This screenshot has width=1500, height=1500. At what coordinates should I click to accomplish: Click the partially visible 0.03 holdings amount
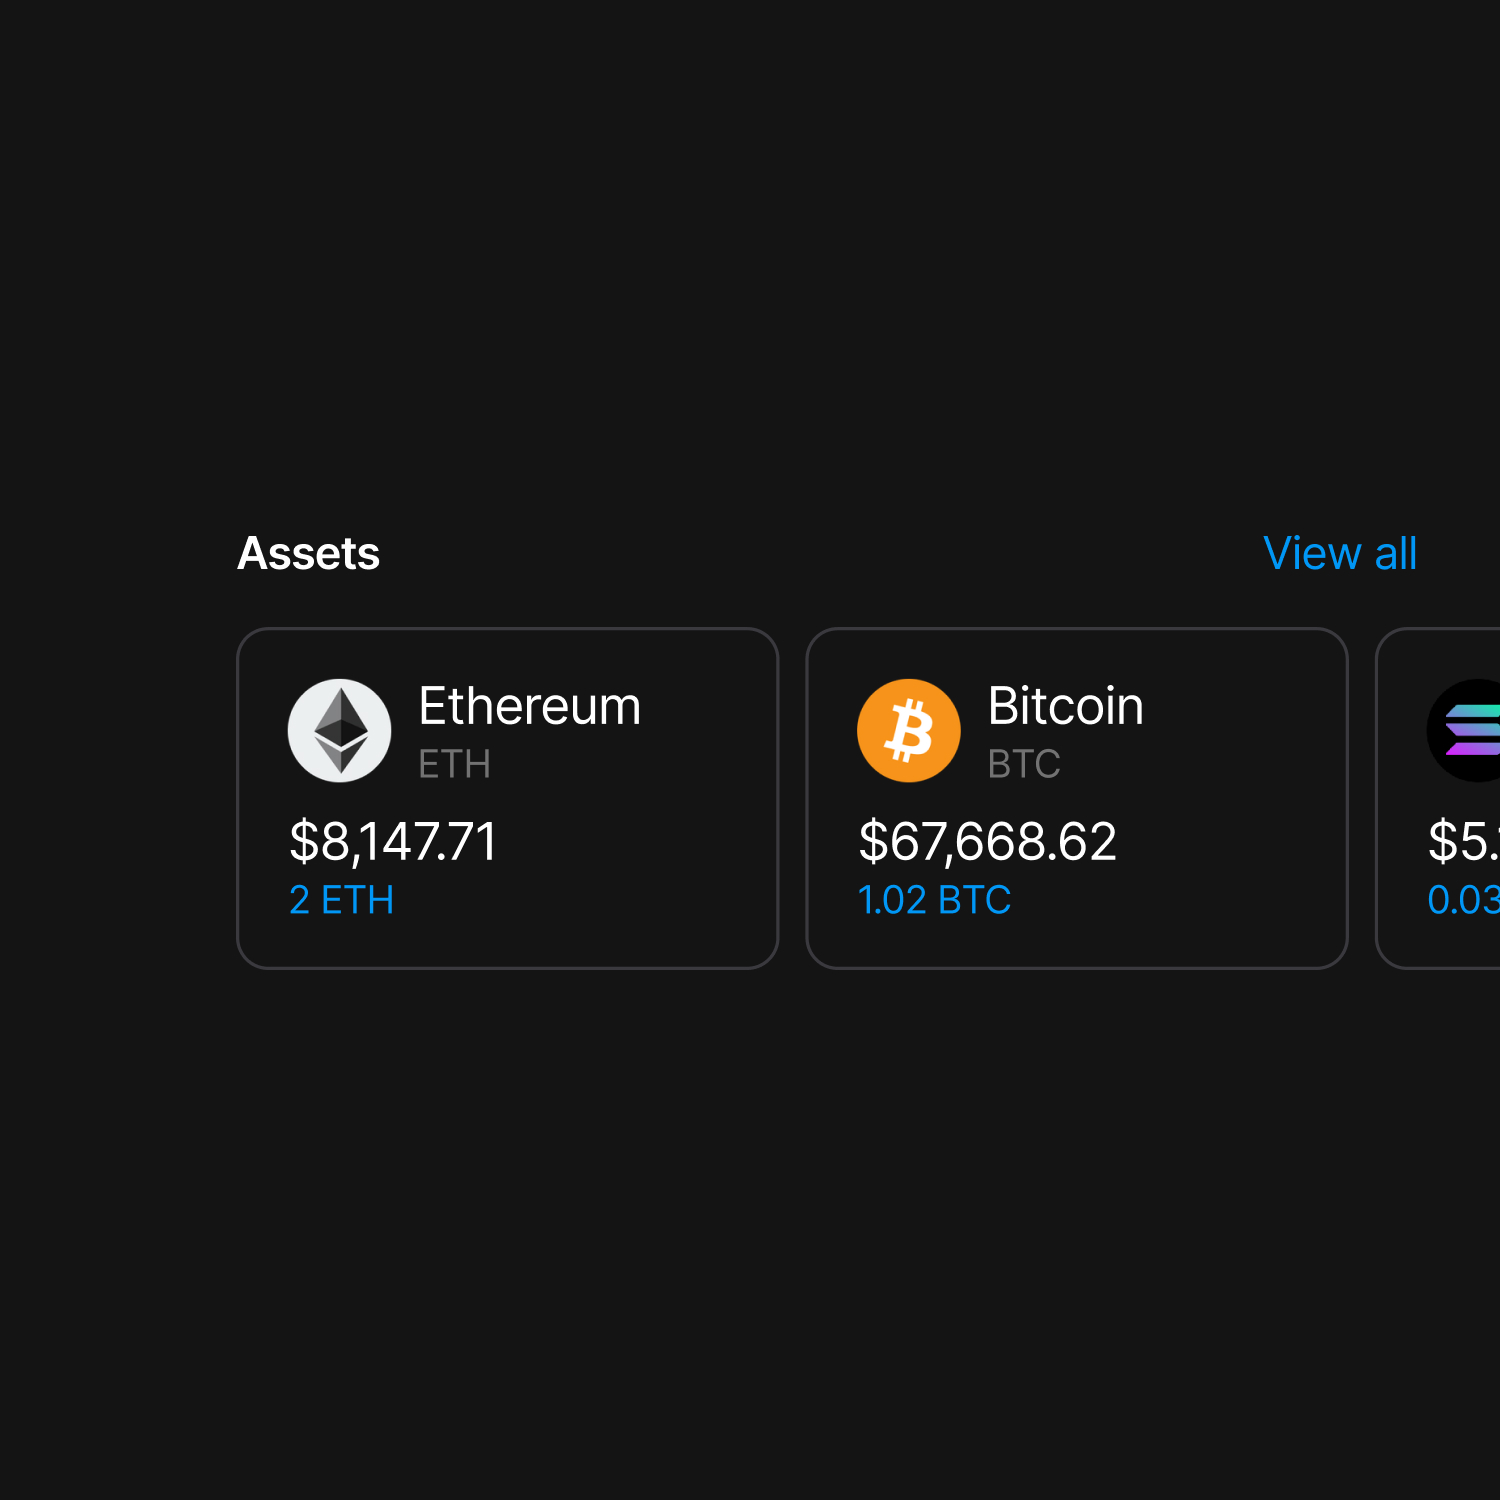point(1464,900)
